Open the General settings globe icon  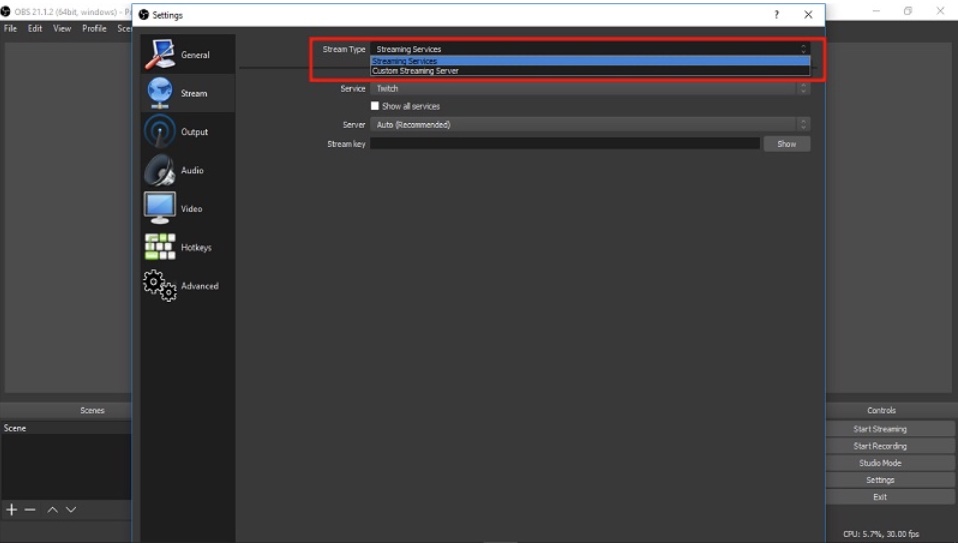point(159,54)
